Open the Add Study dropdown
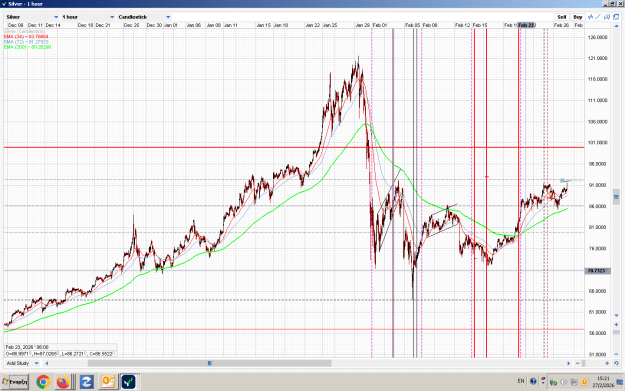The height and width of the screenshot is (391, 625). click(23, 363)
